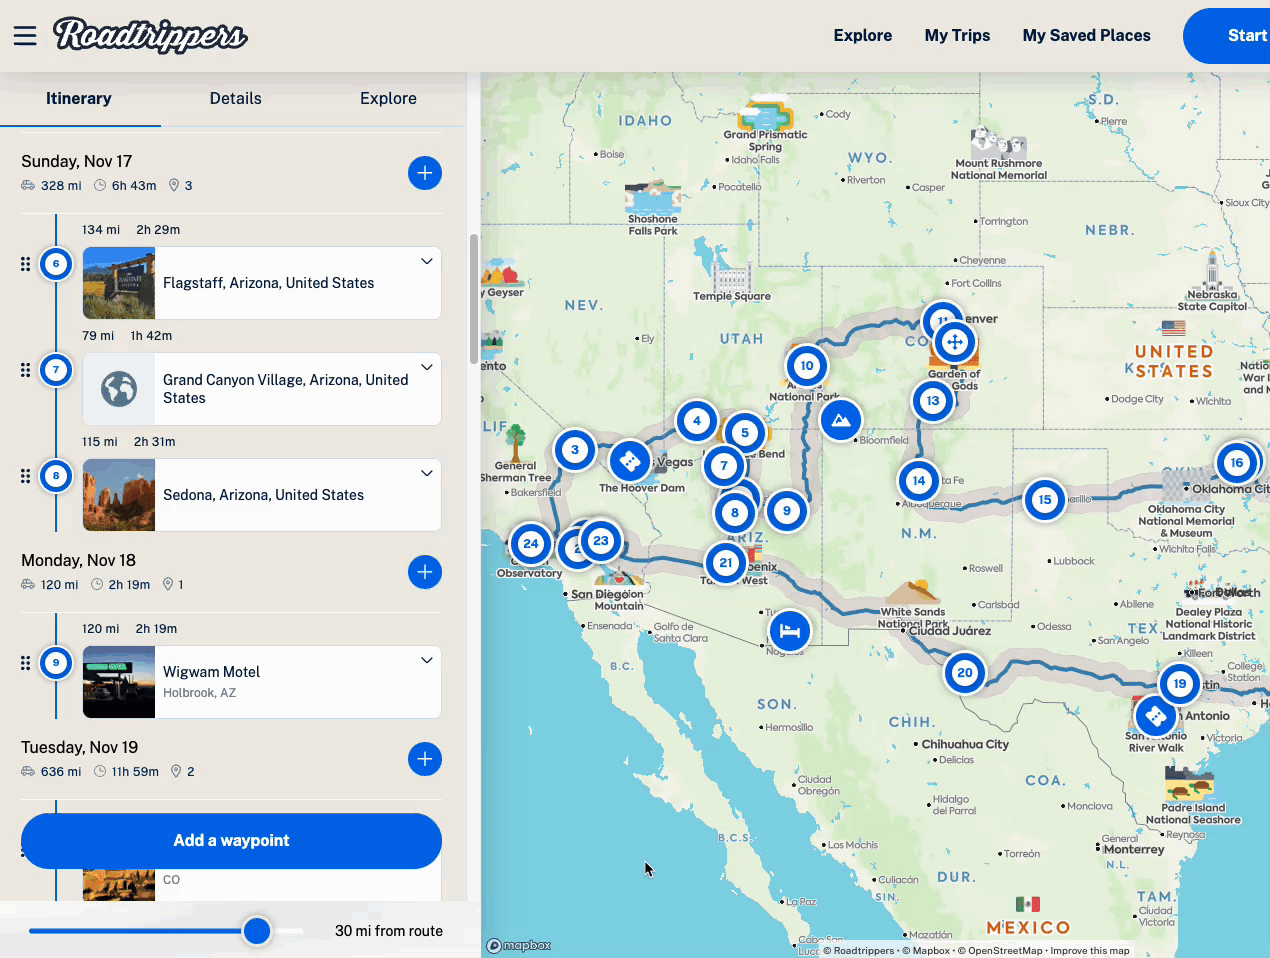
Task: Switch to the Itinerary tab
Action: point(79,99)
